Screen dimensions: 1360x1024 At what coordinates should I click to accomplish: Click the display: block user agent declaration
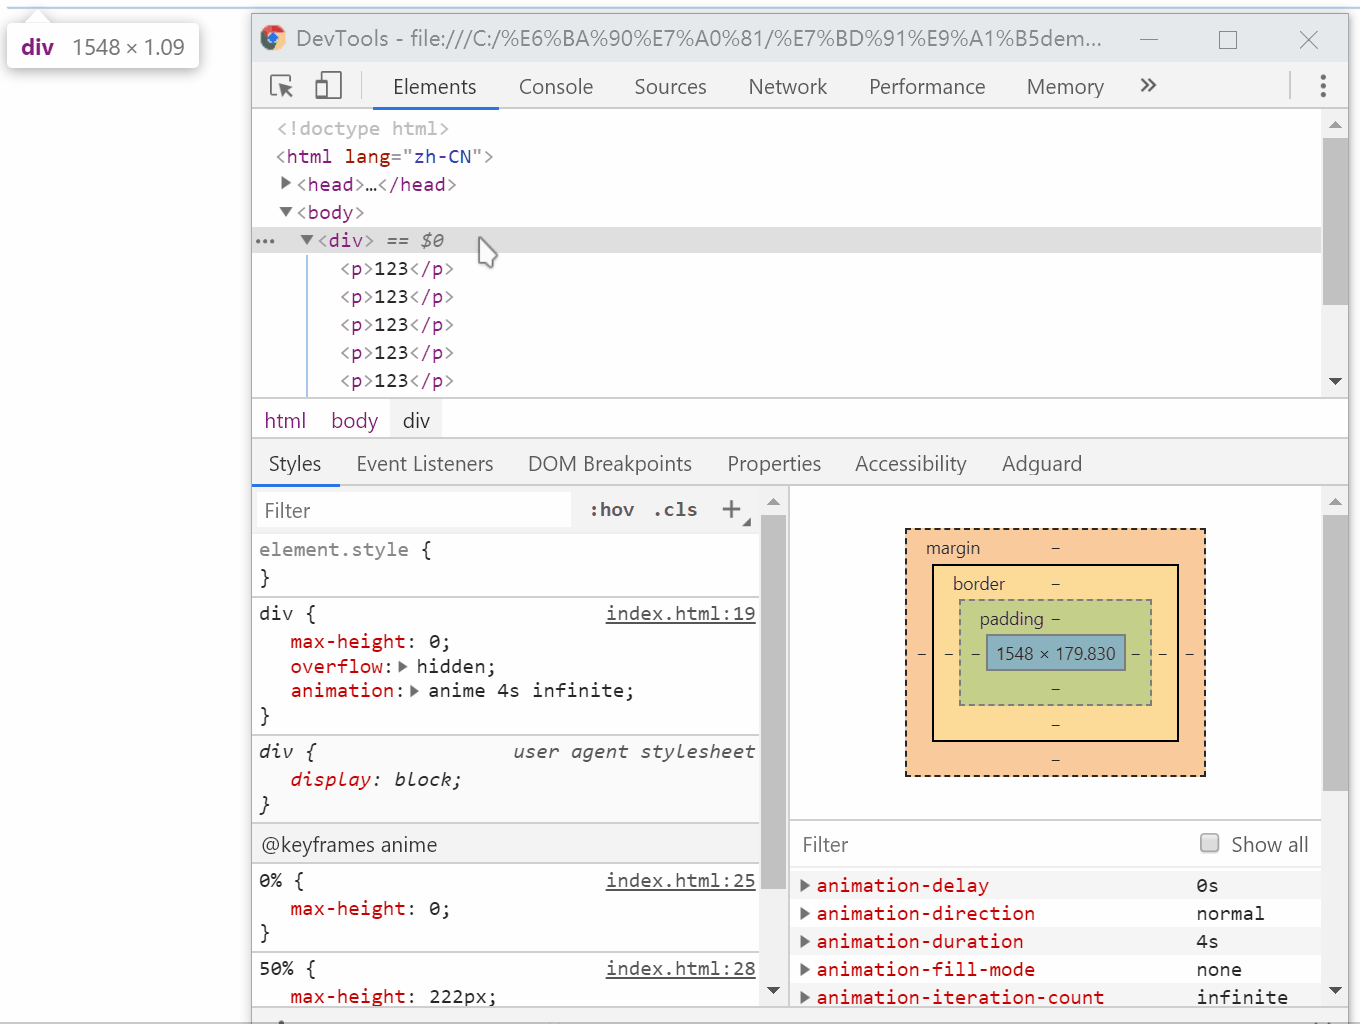pyautogui.click(x=376, y=779)
